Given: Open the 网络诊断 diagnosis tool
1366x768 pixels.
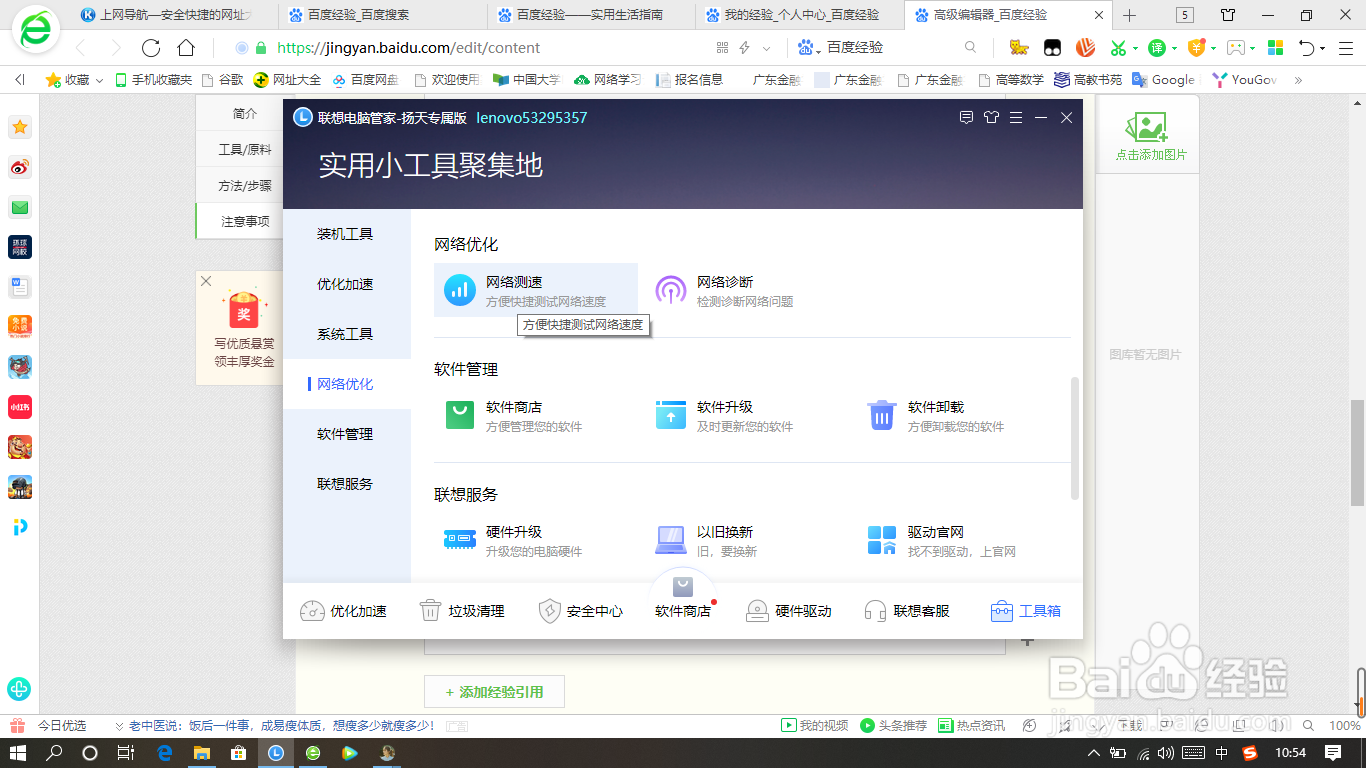Looking at the screenshot, I should [x=725, y=291].
